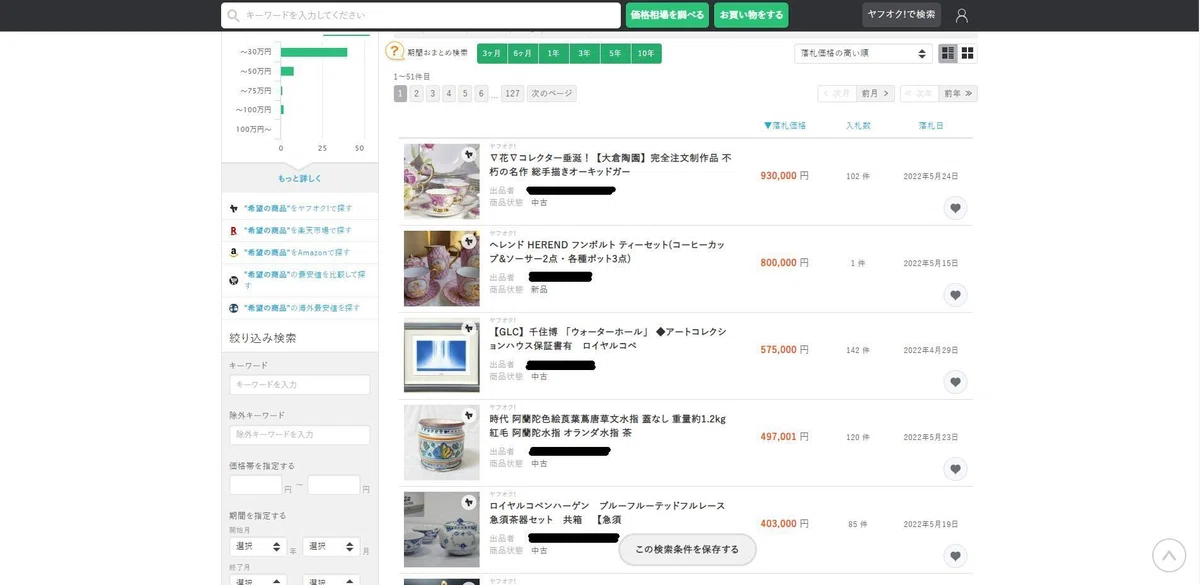The image size is (1200, 585).
Task: Favorite the 403,000円 item with heart icon
Action: 955,556
